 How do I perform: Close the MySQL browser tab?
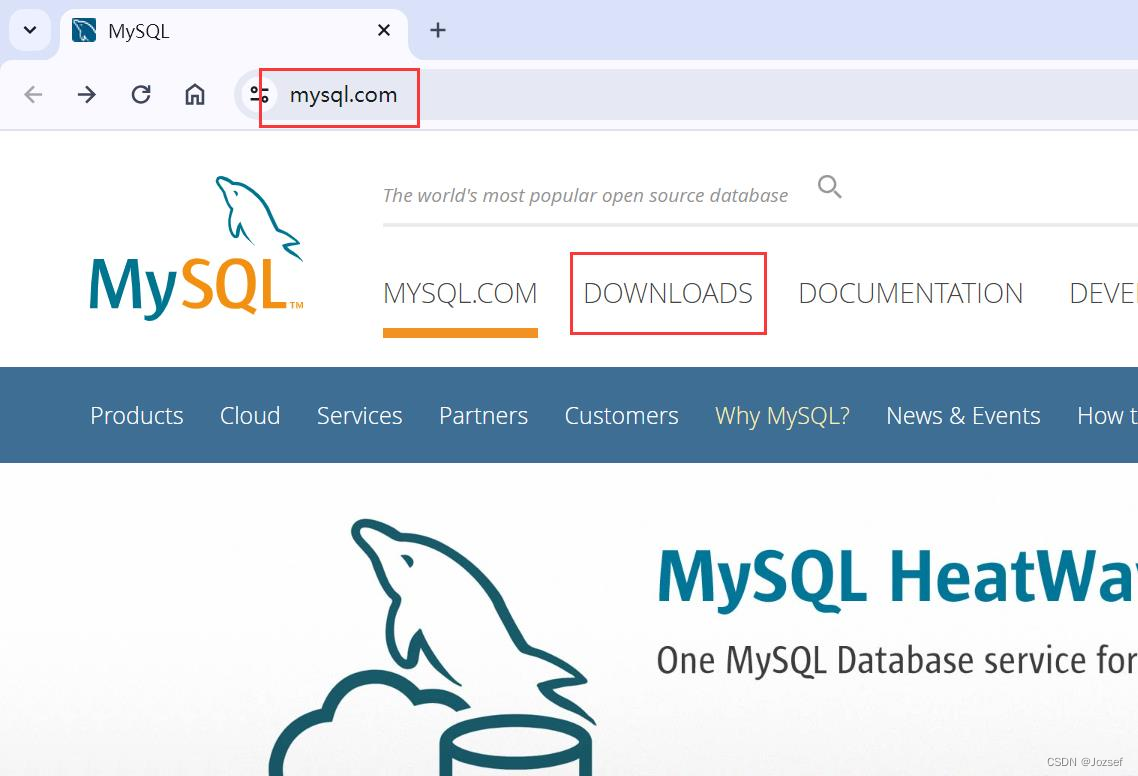point(384,30)
